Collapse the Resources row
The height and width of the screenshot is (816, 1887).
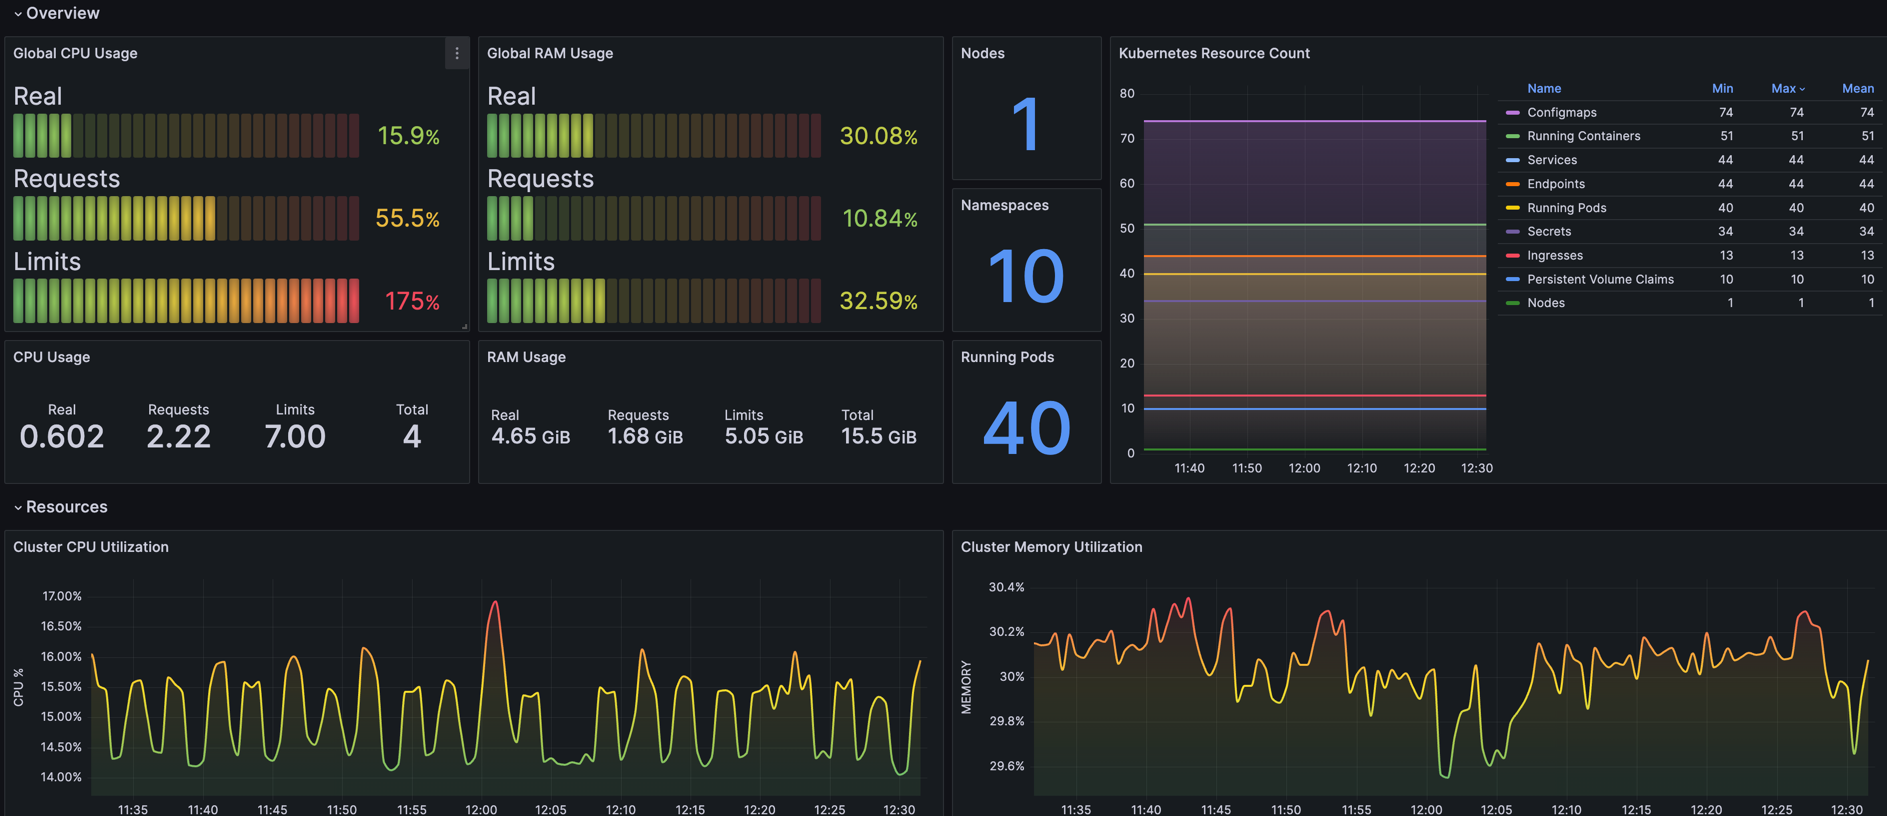18,508
